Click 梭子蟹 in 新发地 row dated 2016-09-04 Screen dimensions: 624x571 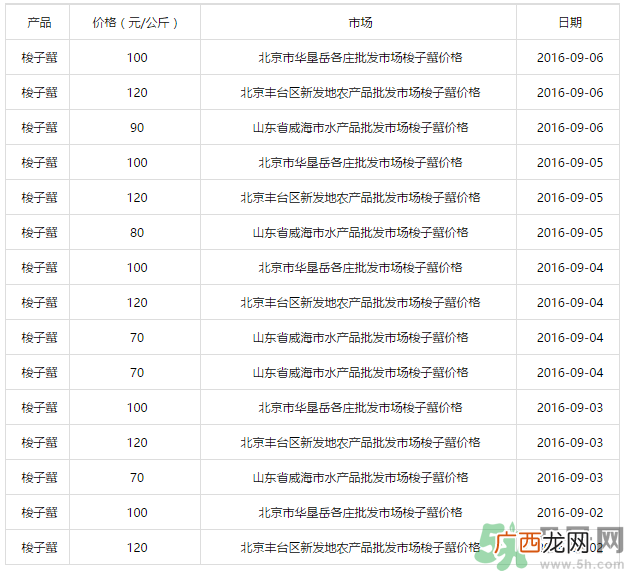pos(39,303)
